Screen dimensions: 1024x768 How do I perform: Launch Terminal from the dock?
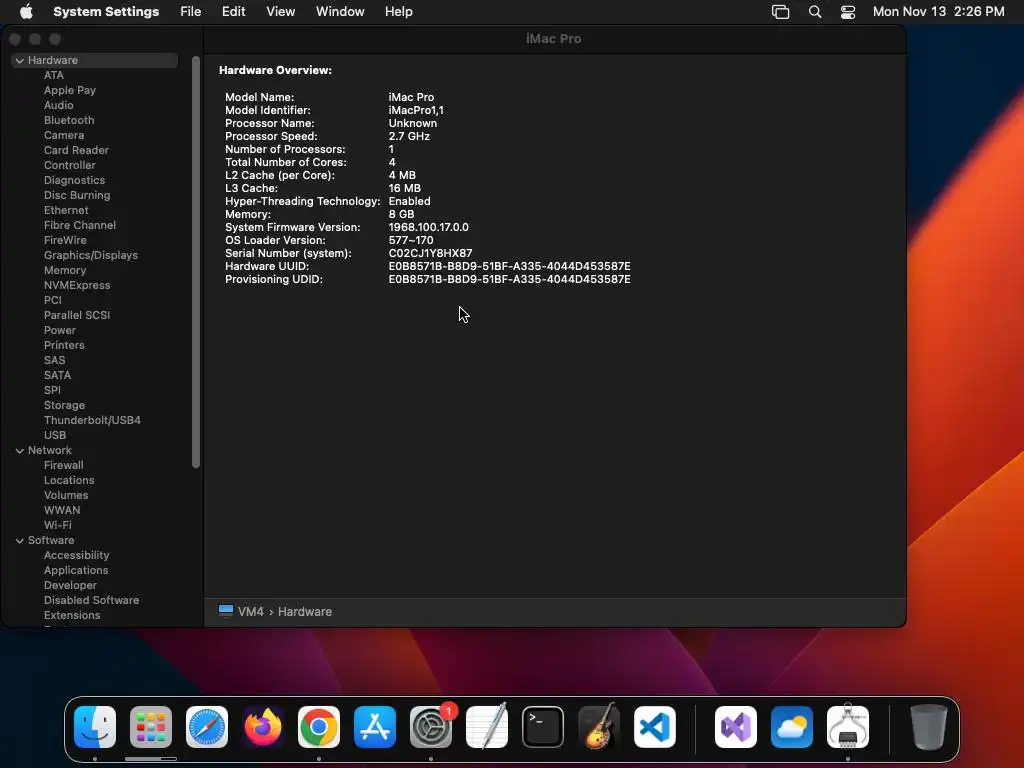point(543,727)
